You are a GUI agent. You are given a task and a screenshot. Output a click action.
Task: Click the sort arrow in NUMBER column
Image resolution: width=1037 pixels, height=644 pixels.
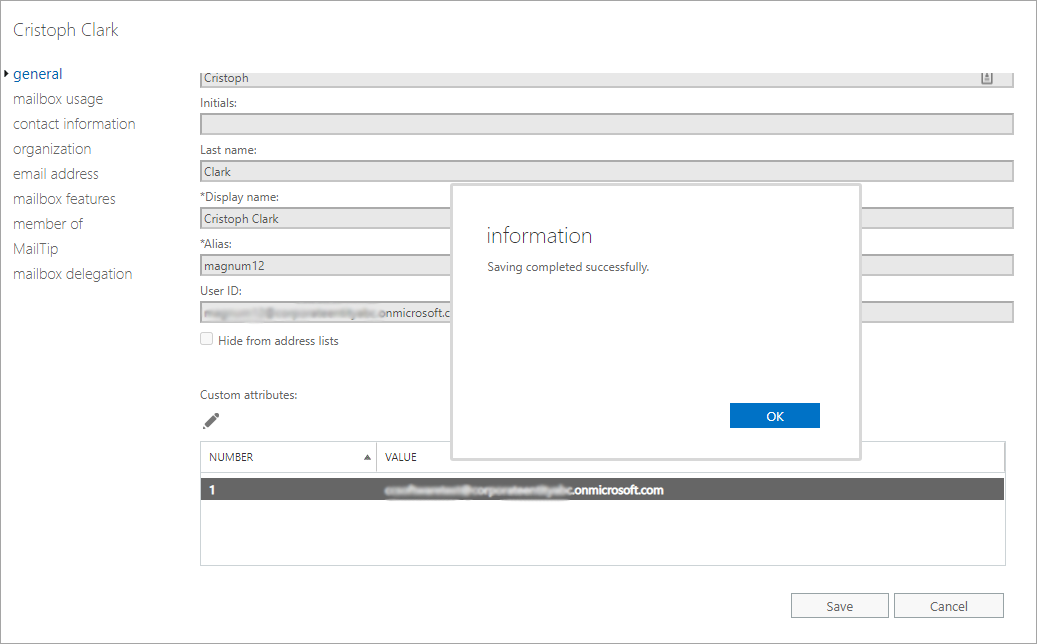coord(366,457)
